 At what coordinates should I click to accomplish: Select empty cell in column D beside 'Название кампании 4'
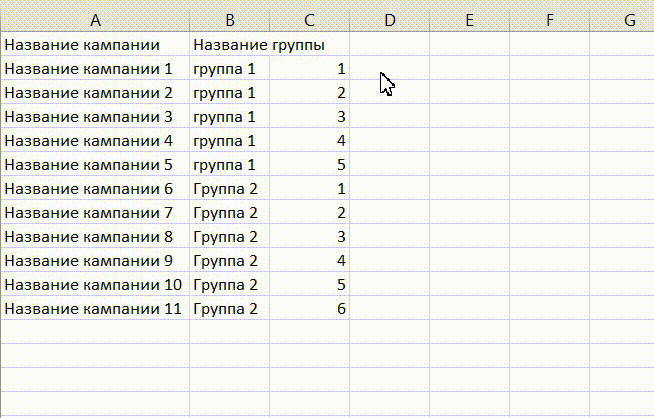pyautogui.click(x=390, y=141)
